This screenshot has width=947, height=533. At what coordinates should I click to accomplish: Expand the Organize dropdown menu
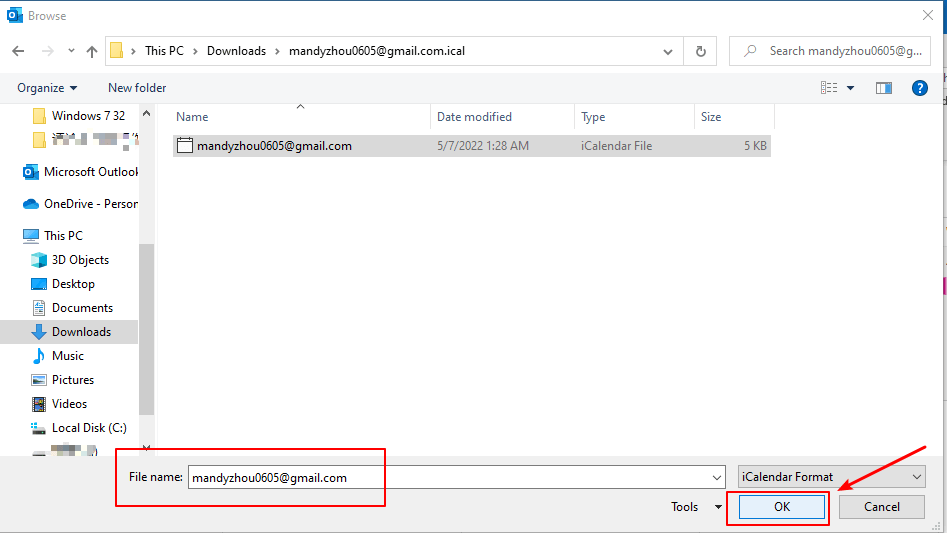pyautogui.click(x=47, y=88)
